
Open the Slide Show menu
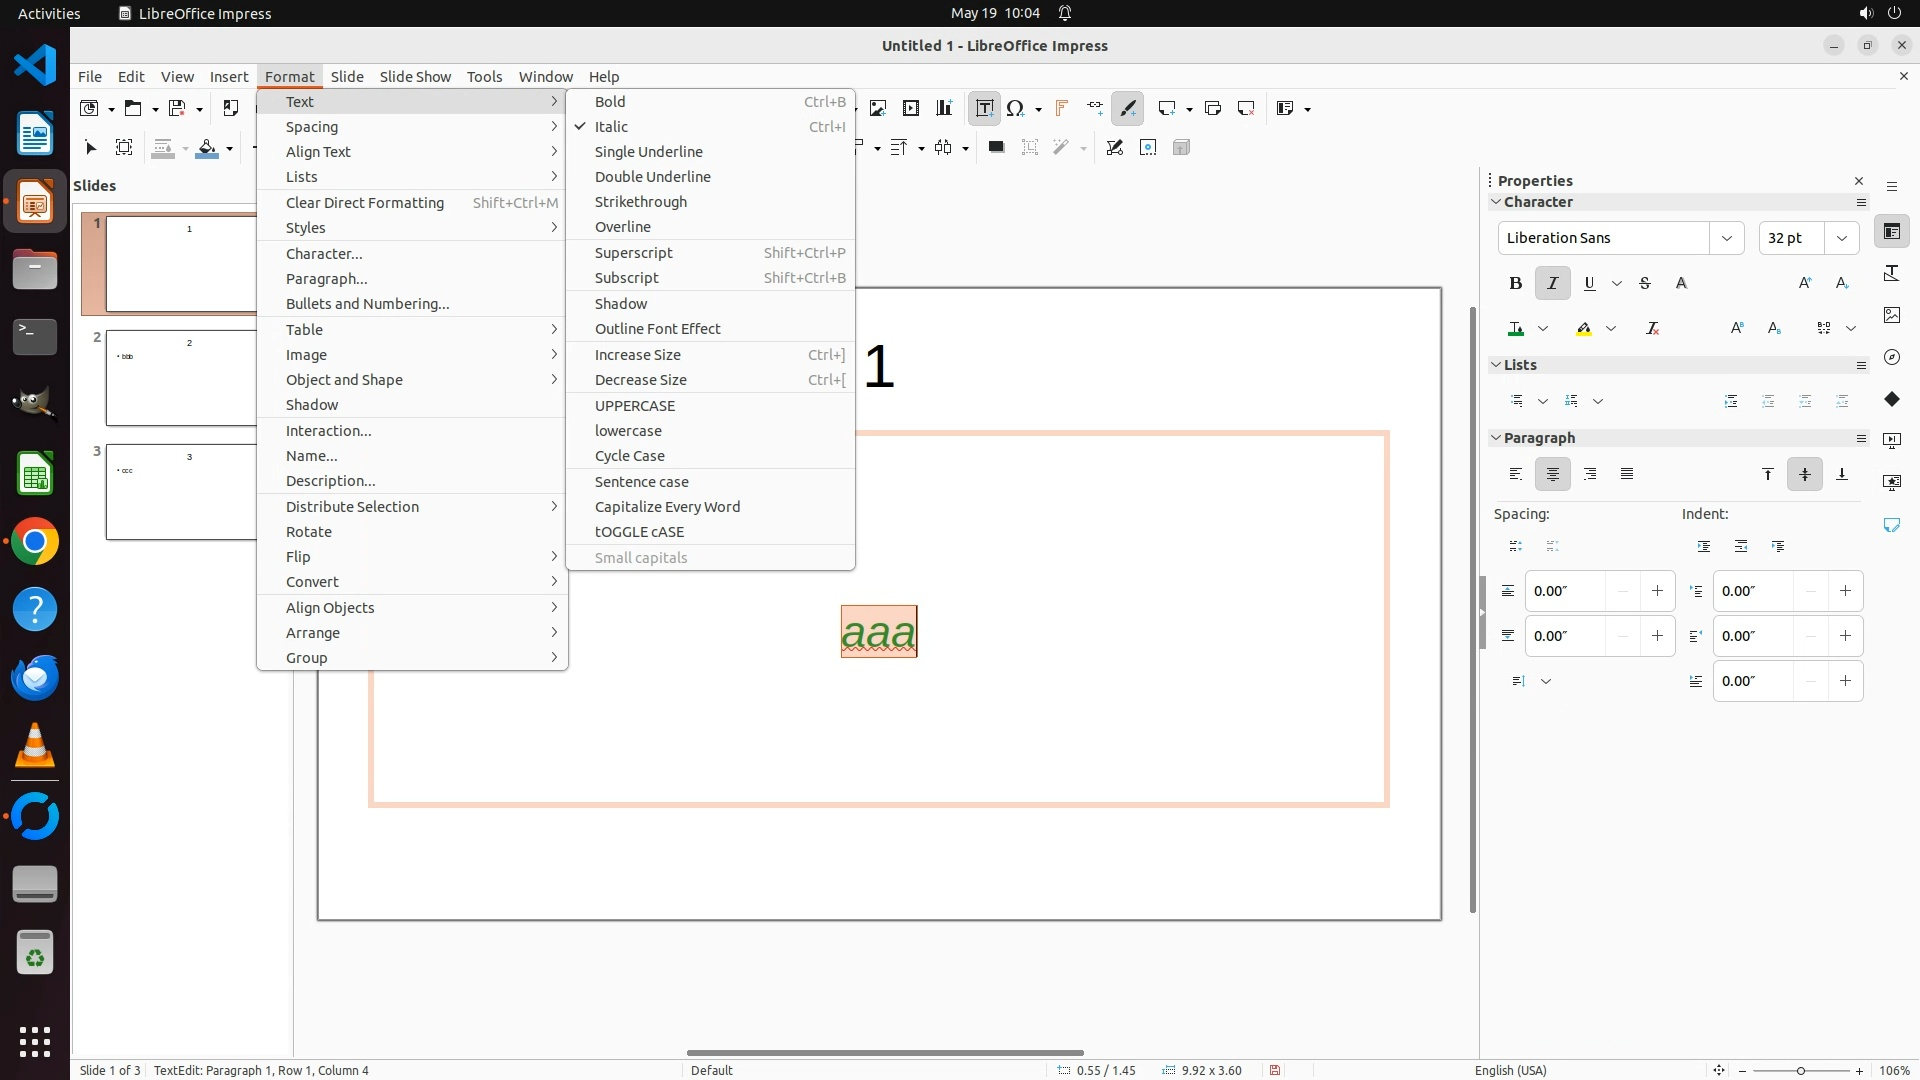click(x=415, y=77)
